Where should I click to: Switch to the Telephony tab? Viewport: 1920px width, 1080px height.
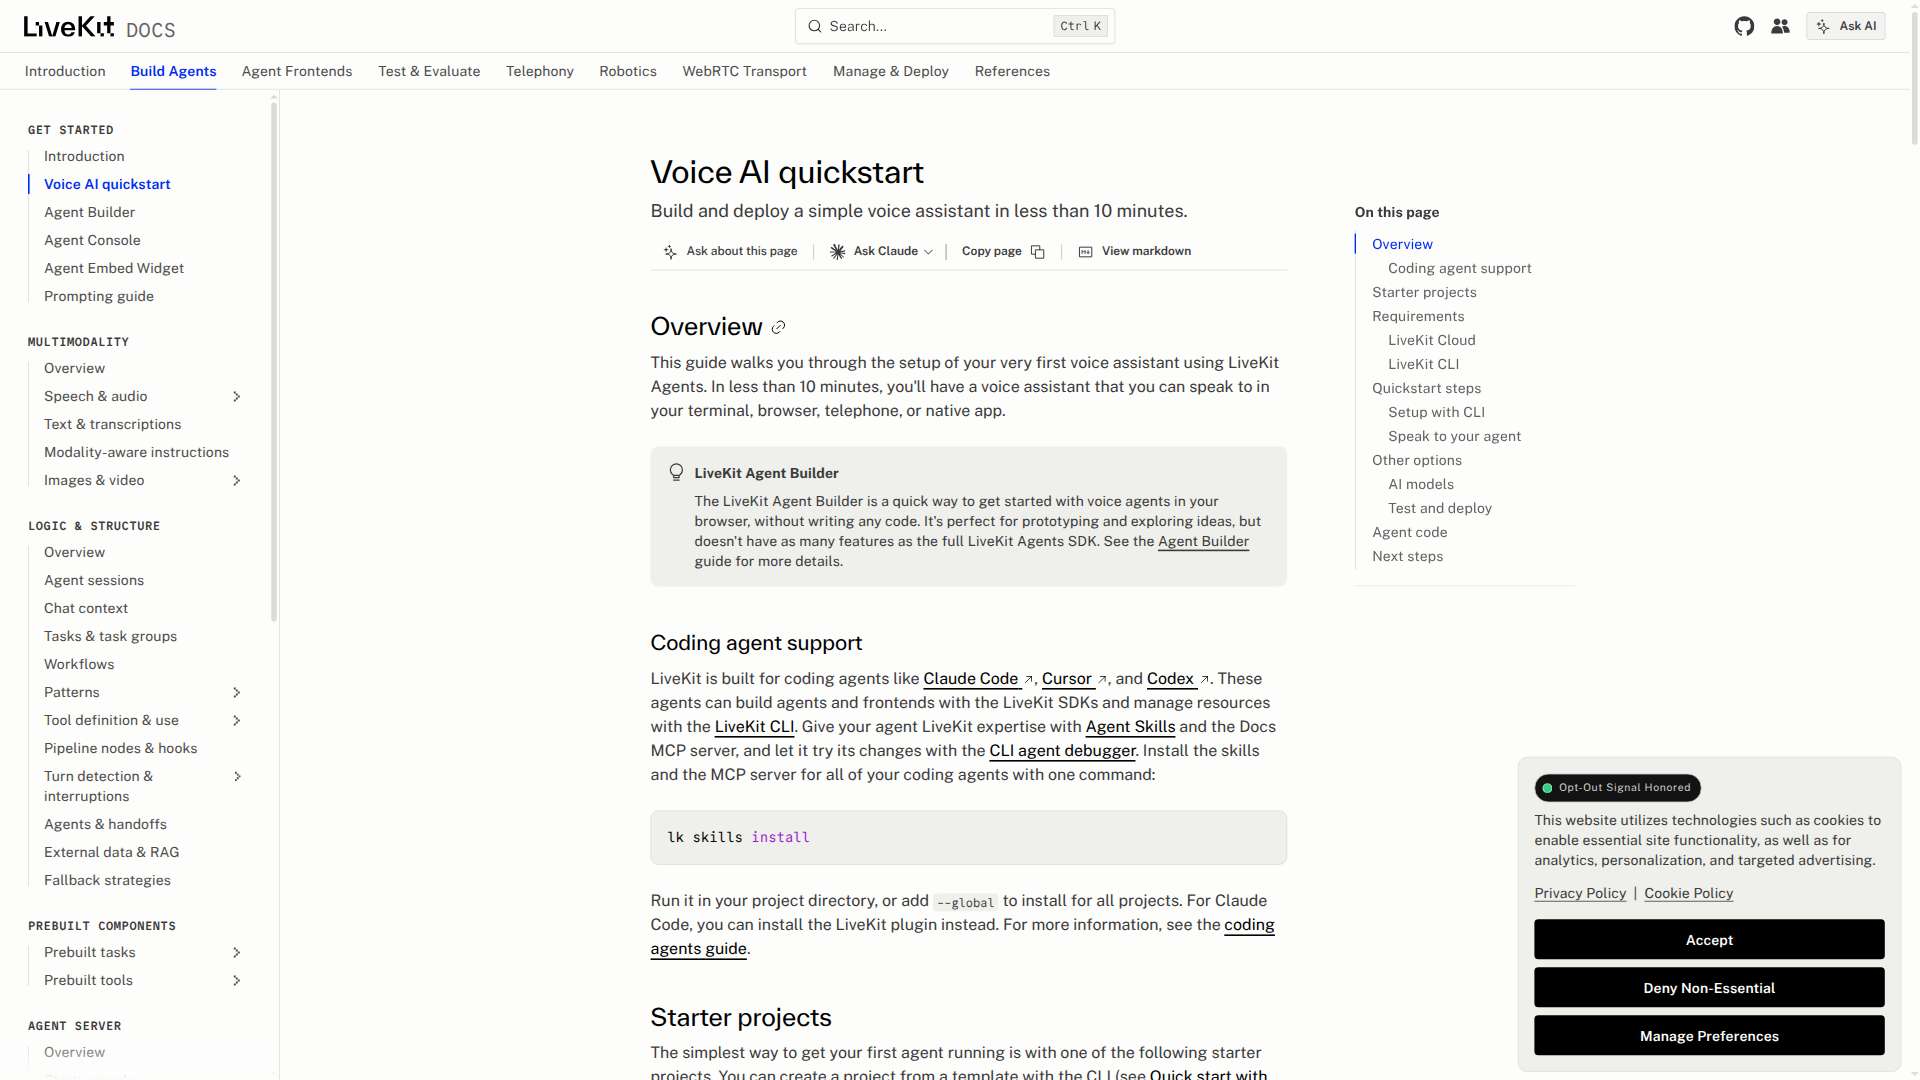(x=540, y=71)
